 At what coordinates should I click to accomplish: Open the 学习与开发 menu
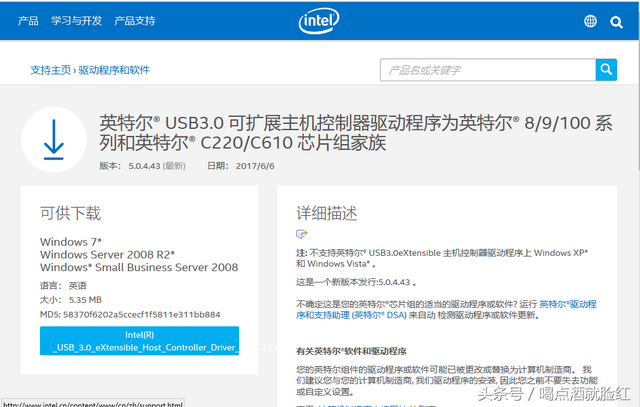(x=76, y=21)
